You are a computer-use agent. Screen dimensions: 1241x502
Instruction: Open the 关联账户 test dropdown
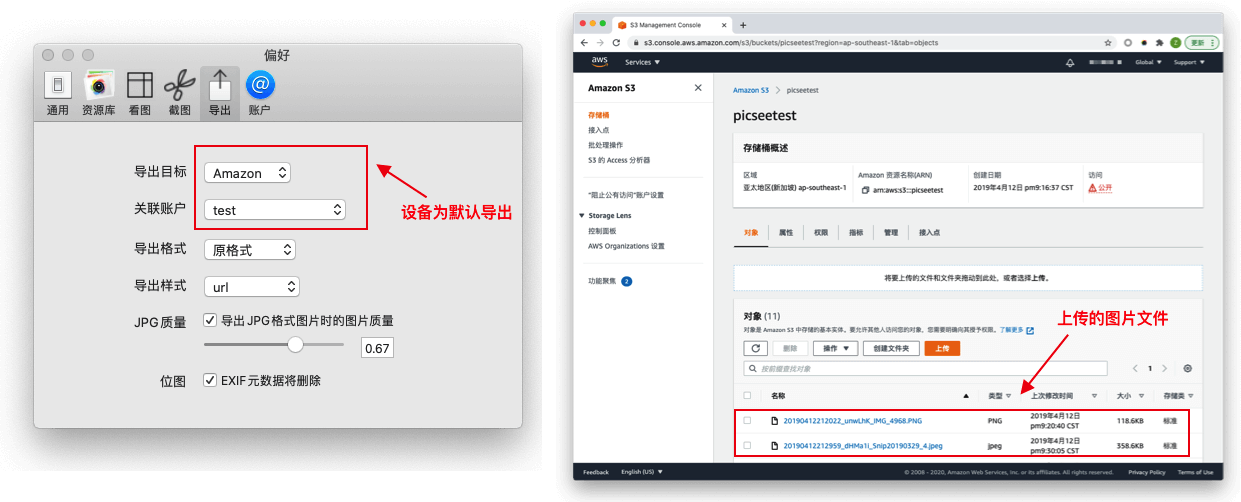(x=275, y=210)
